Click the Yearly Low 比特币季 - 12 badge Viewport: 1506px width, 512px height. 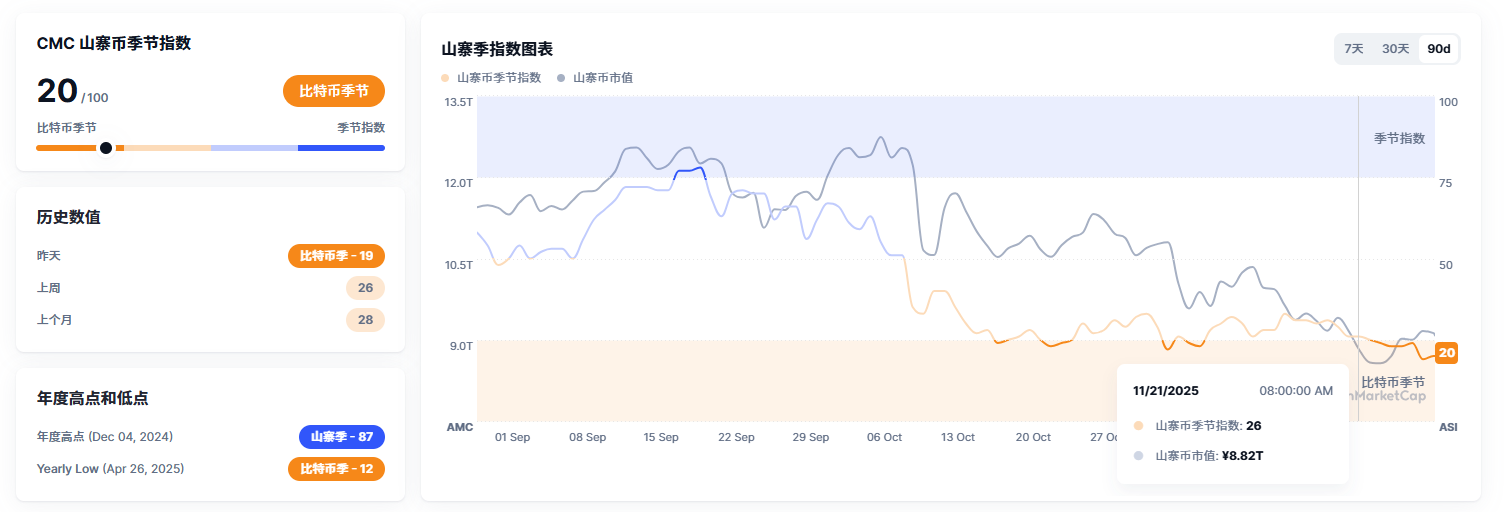(x=336, y=469)
